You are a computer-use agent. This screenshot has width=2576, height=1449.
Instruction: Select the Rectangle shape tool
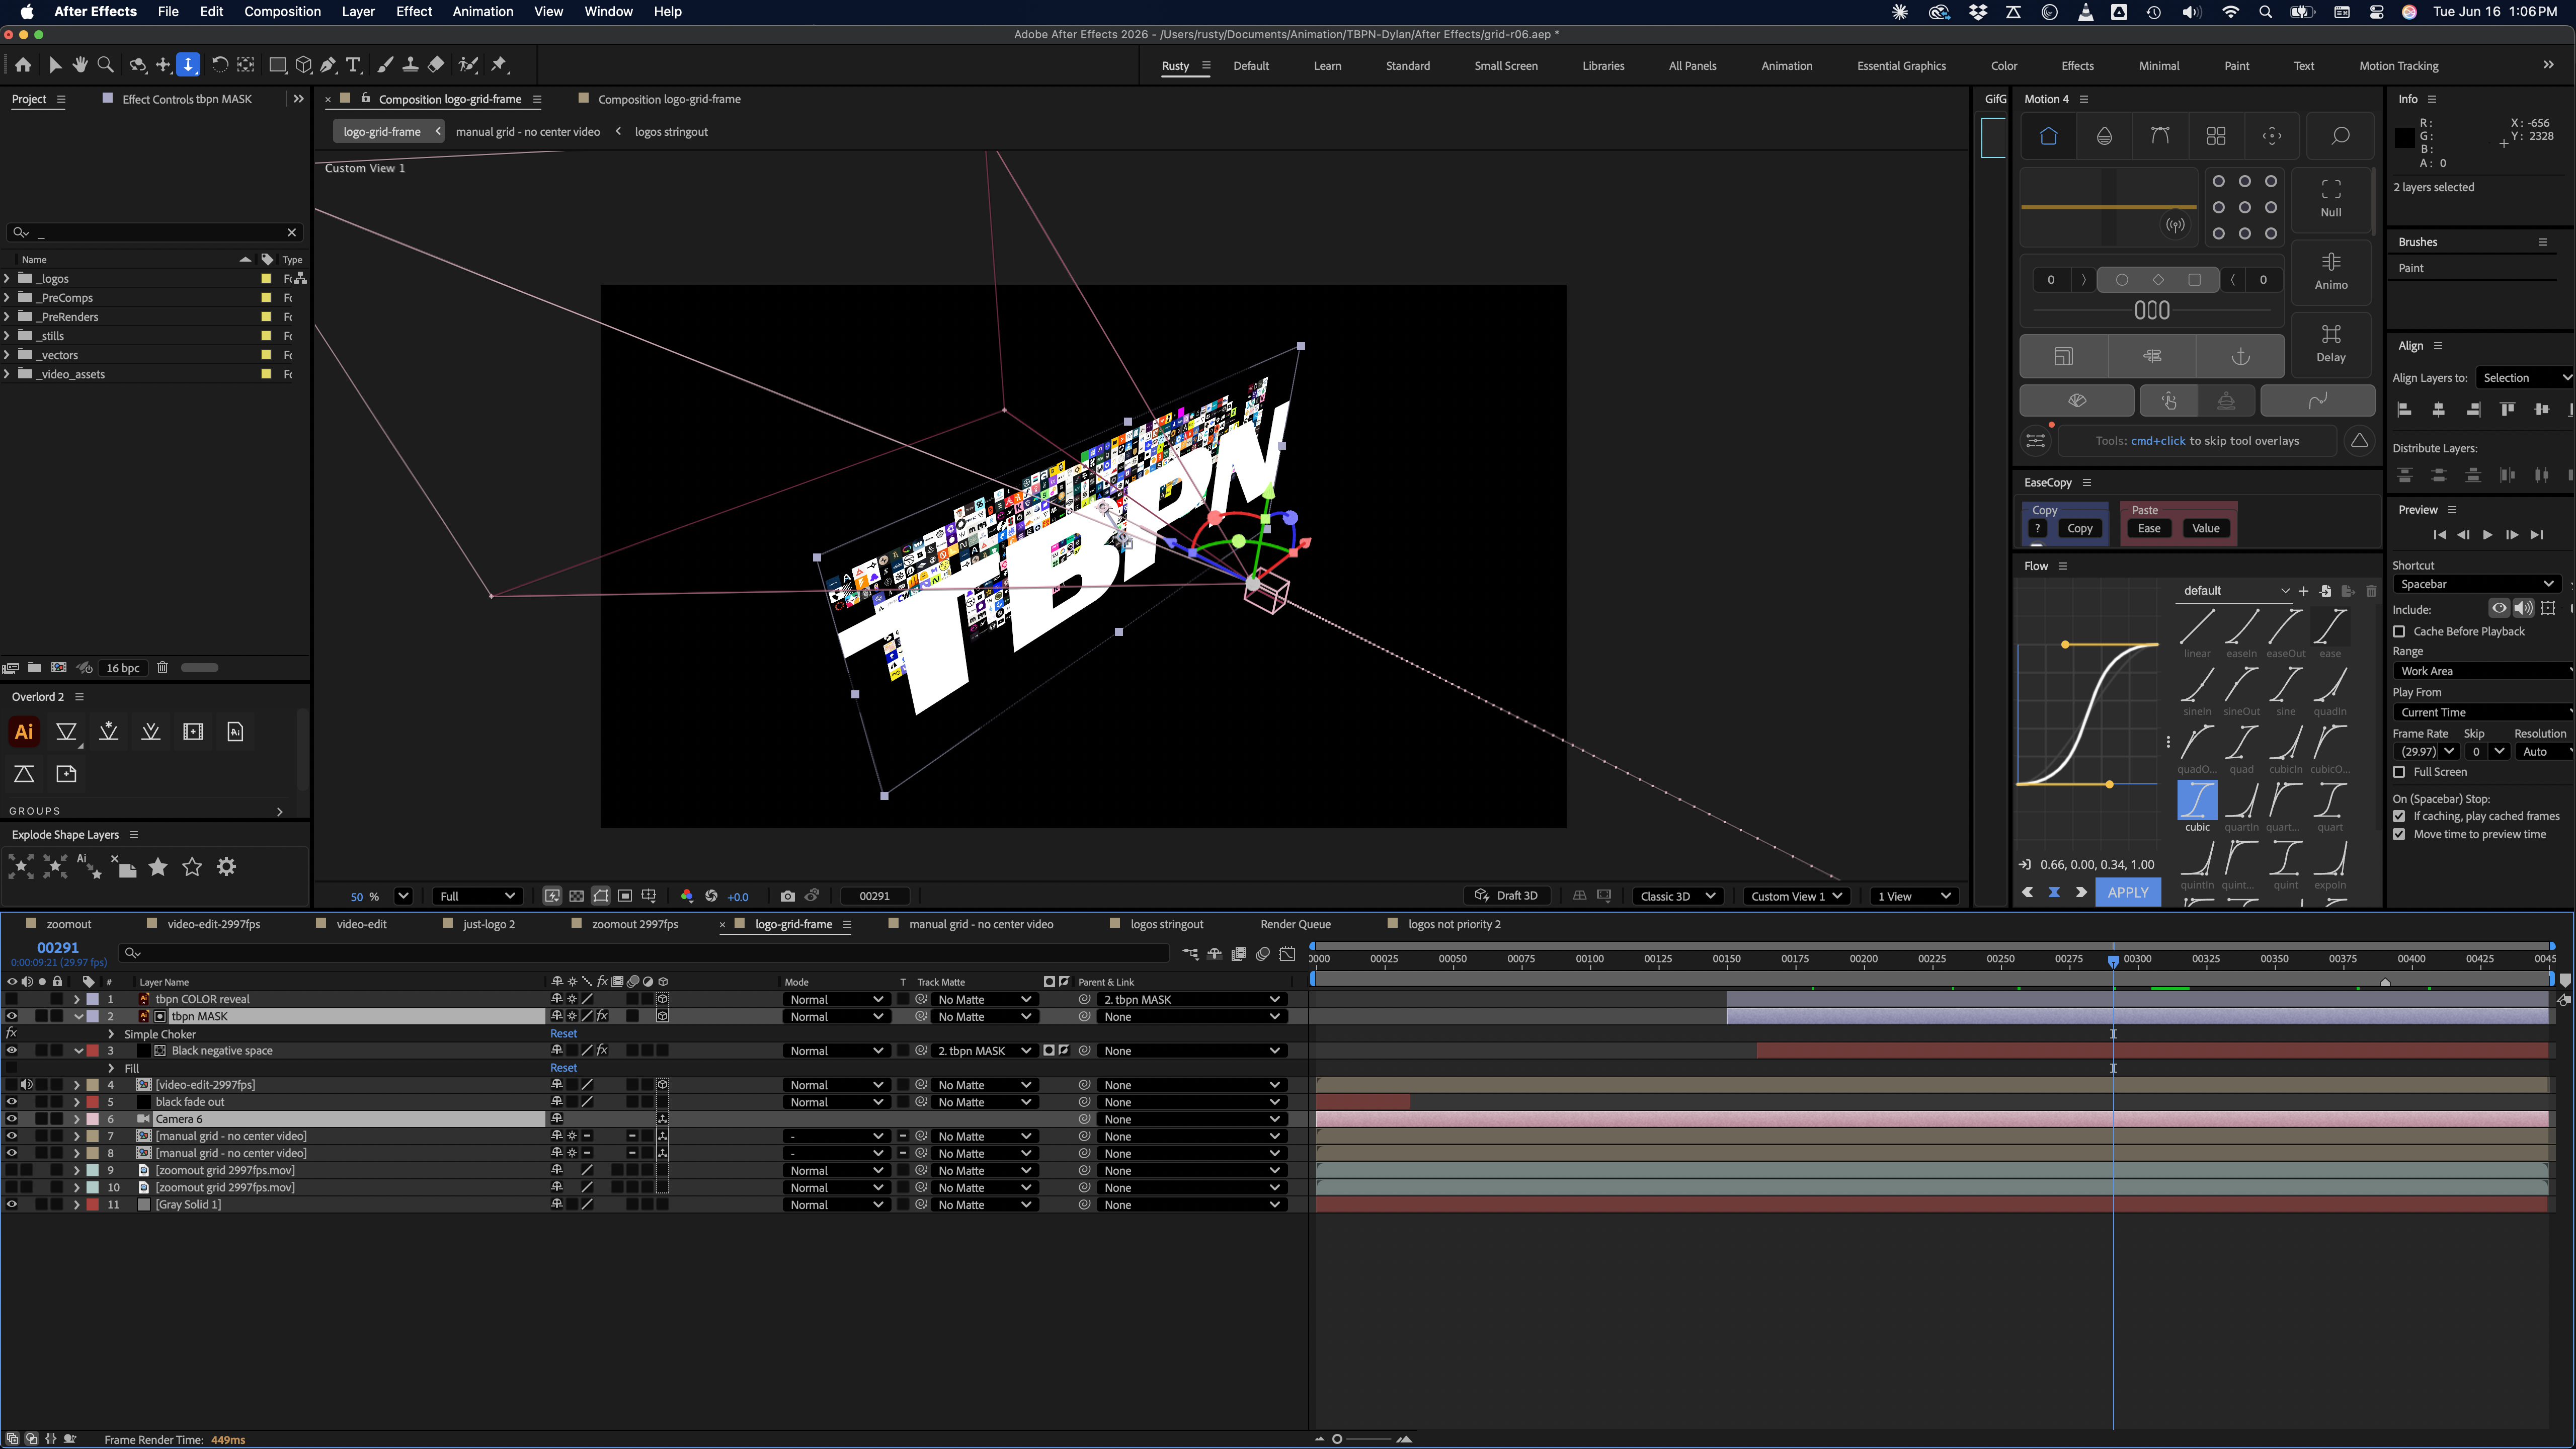pos(278,65)
